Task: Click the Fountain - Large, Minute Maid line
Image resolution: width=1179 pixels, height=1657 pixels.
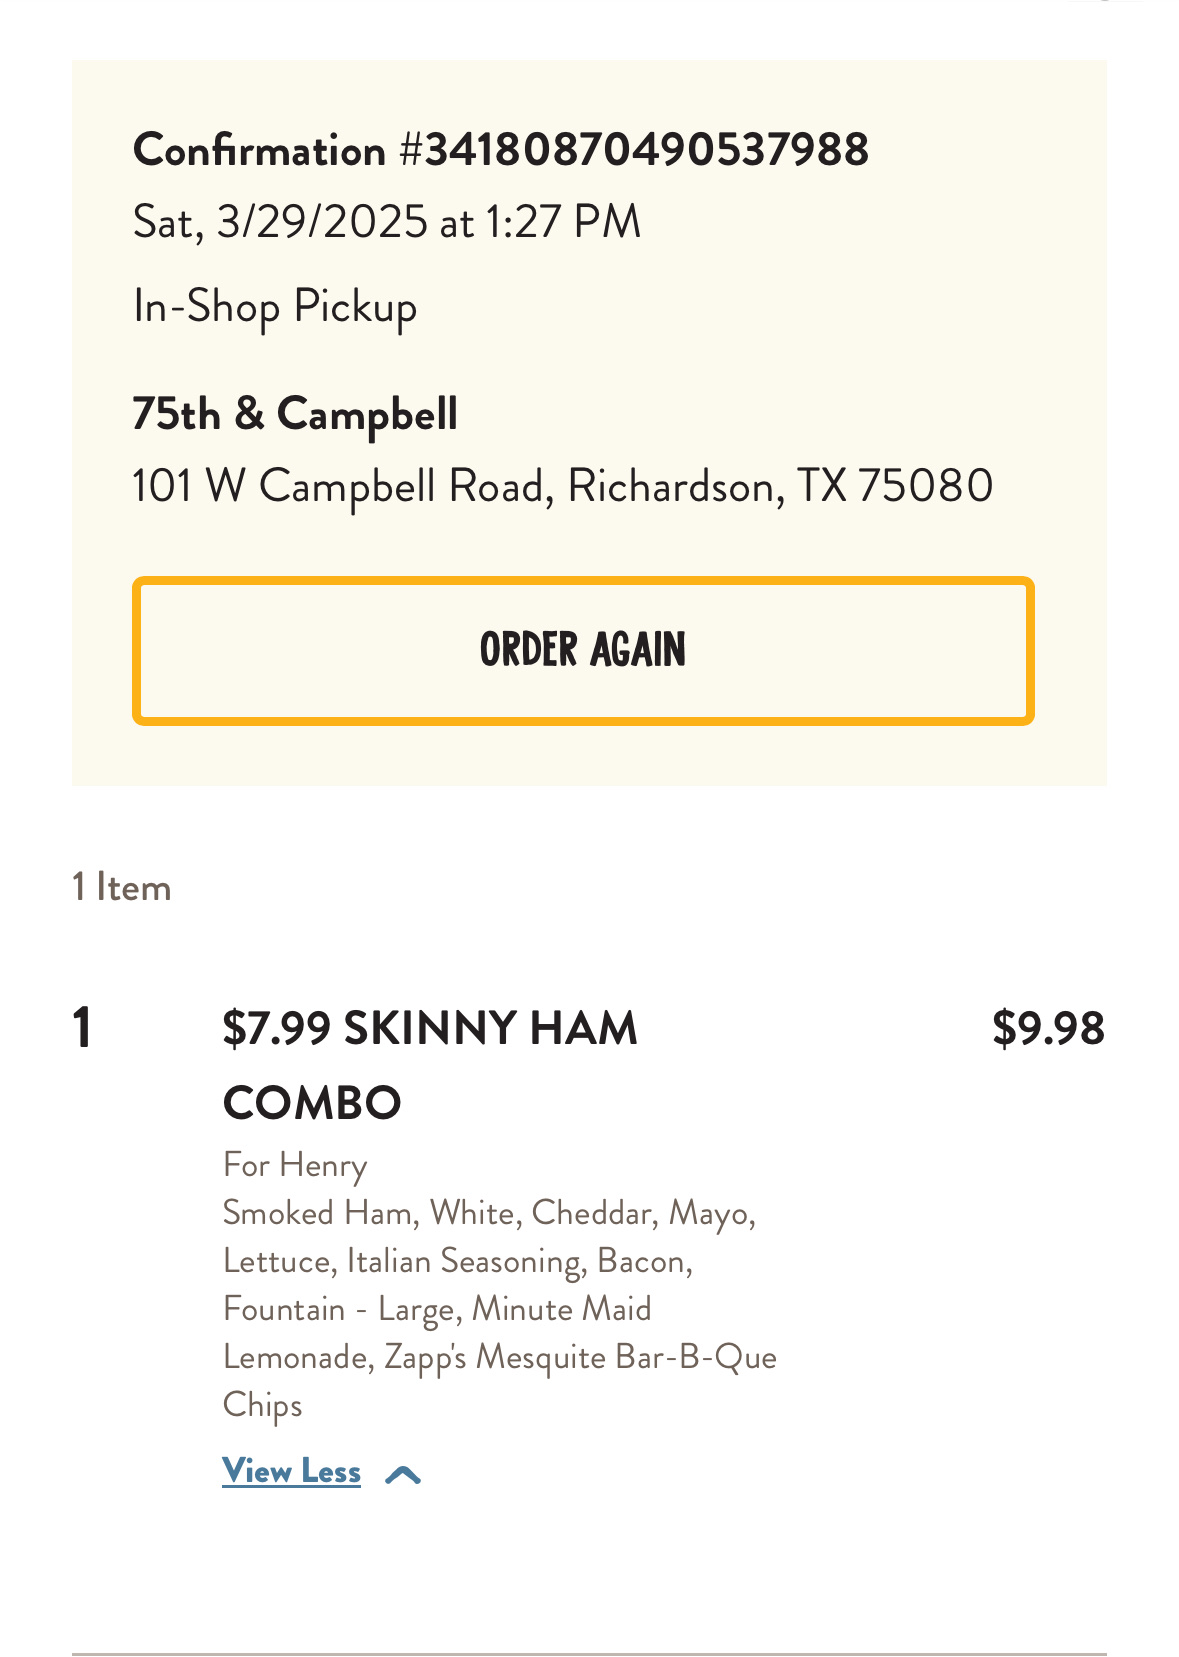Action: [437, 1309]
